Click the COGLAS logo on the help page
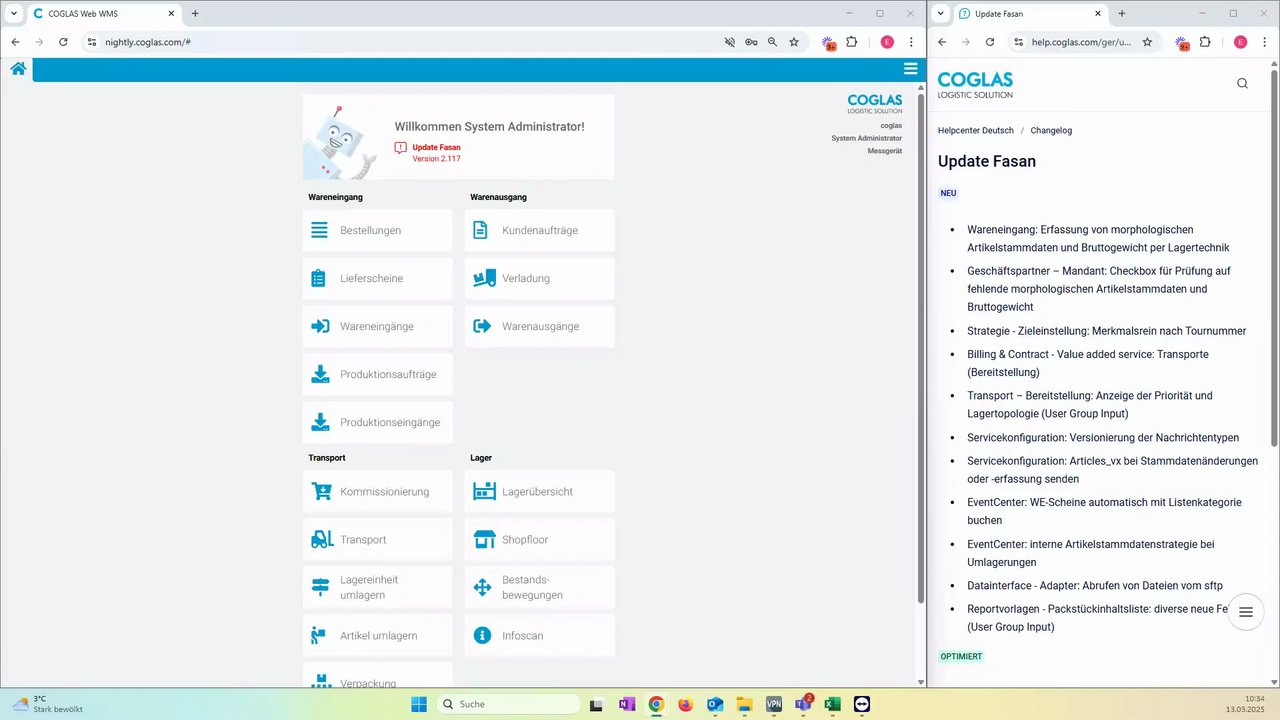 point(975,84)
